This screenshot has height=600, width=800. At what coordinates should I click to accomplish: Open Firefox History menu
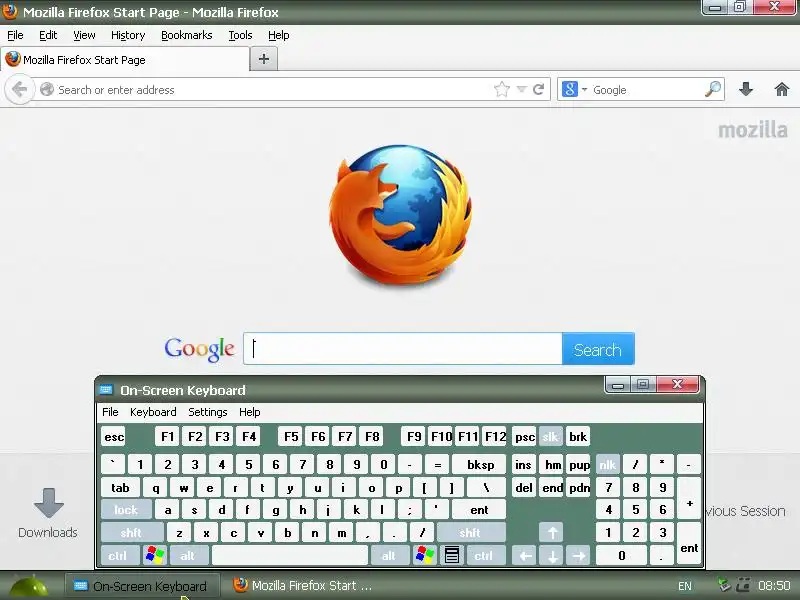click(x=128, y=35)
